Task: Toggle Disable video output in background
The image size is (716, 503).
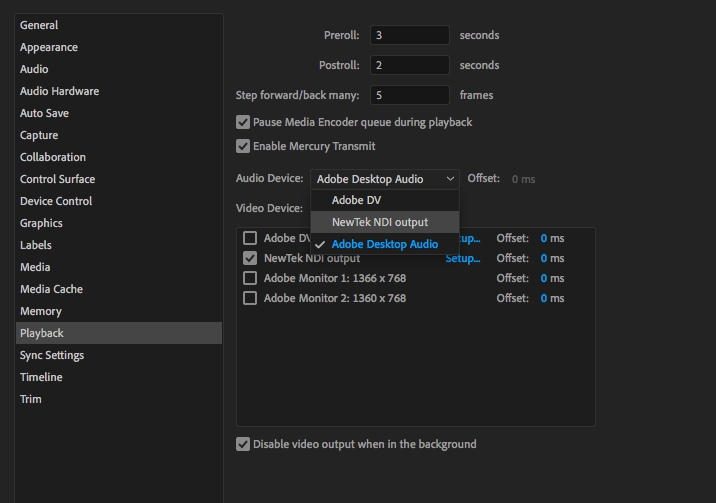Action: (243, 444)
